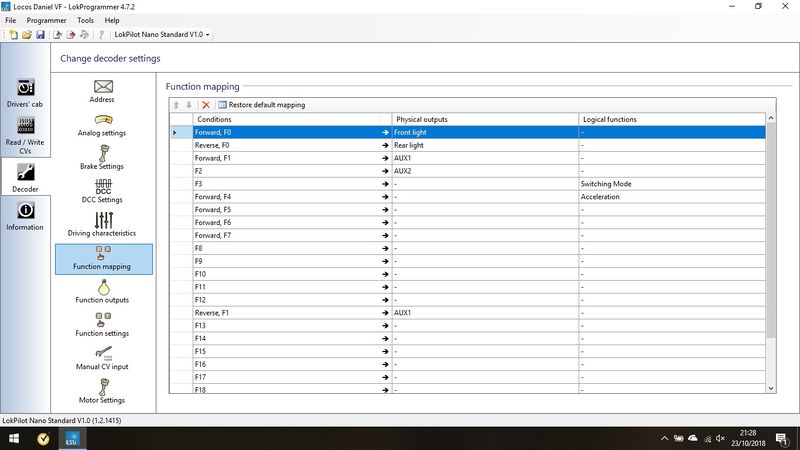800x450 pixels.
Task: Open the Information view
Action: tap(25, 216)
